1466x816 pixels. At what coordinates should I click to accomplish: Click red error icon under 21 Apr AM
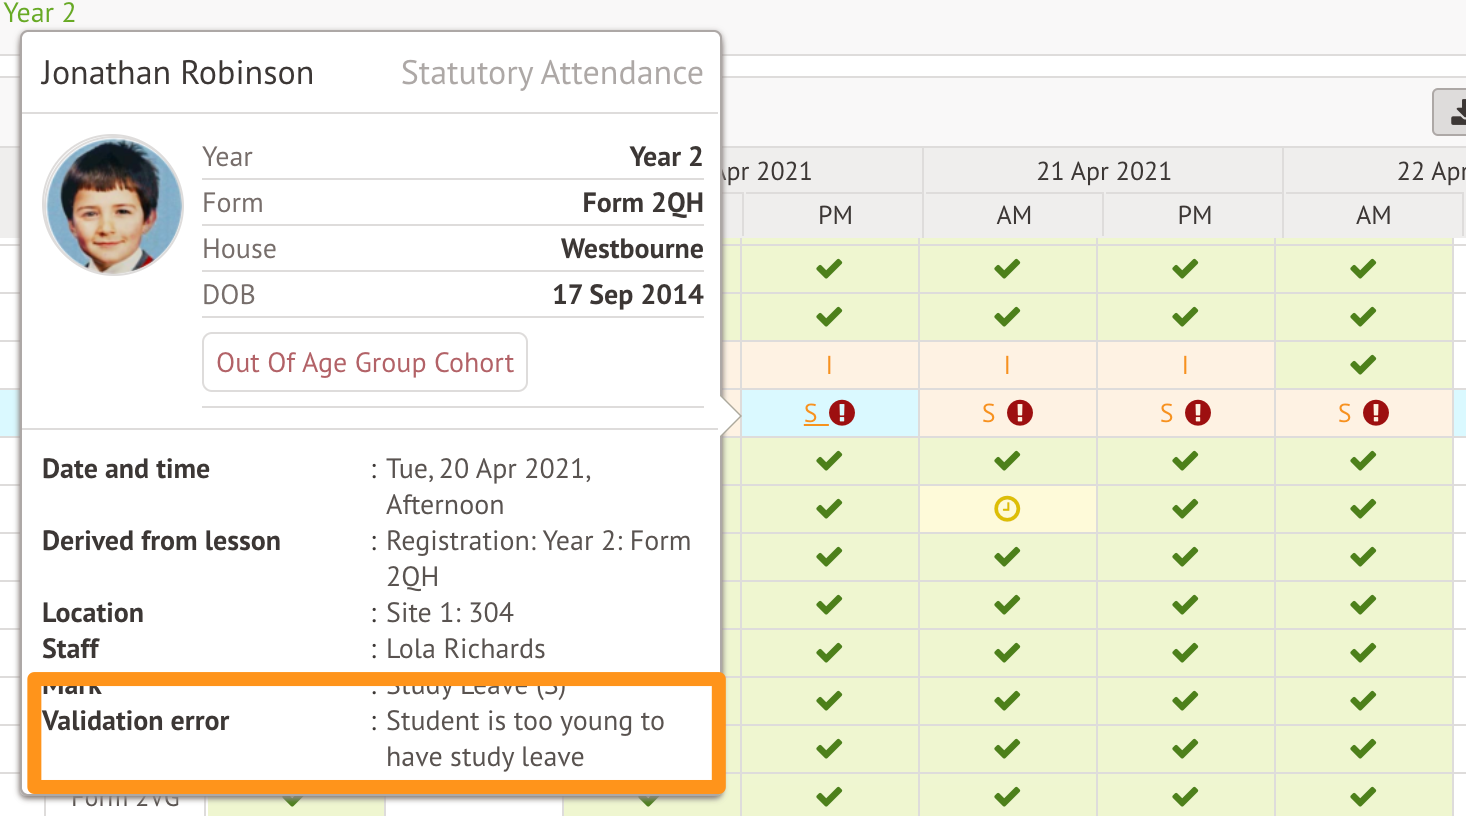1020,413
